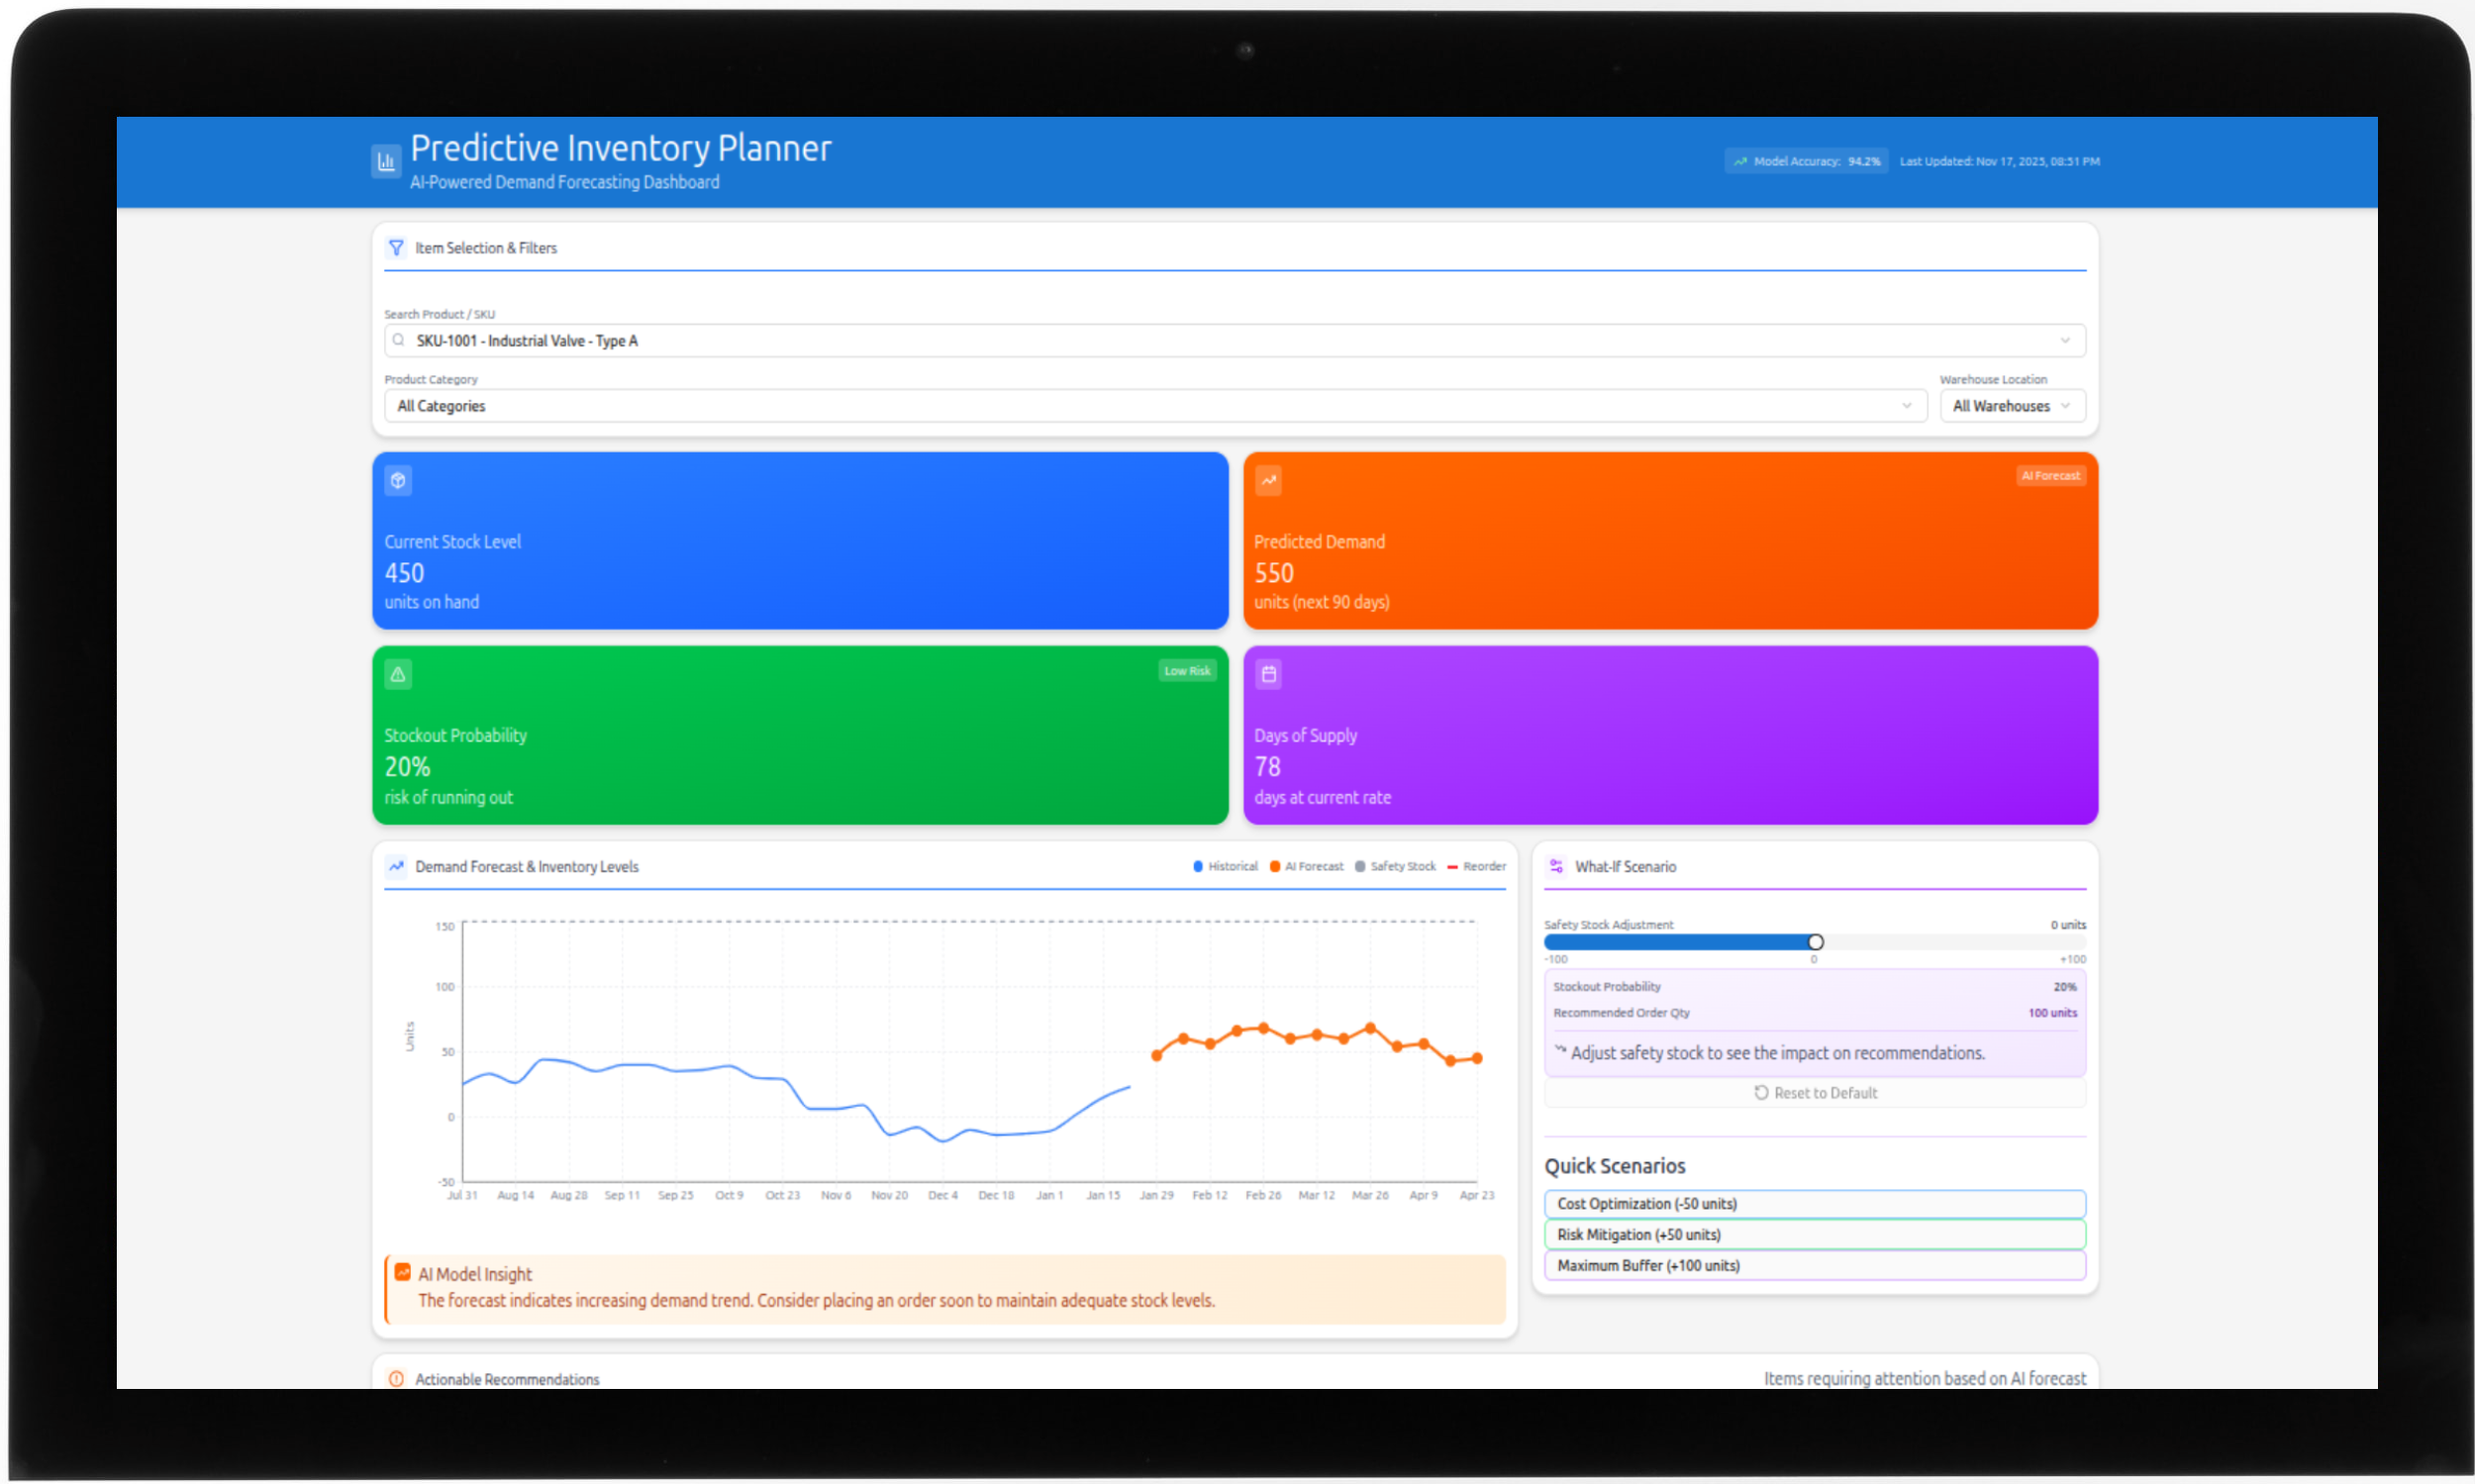Viewport: 2475px width, 1484px height.
Task: Click the box icon on Current Stock card
Action: [398, 481]
